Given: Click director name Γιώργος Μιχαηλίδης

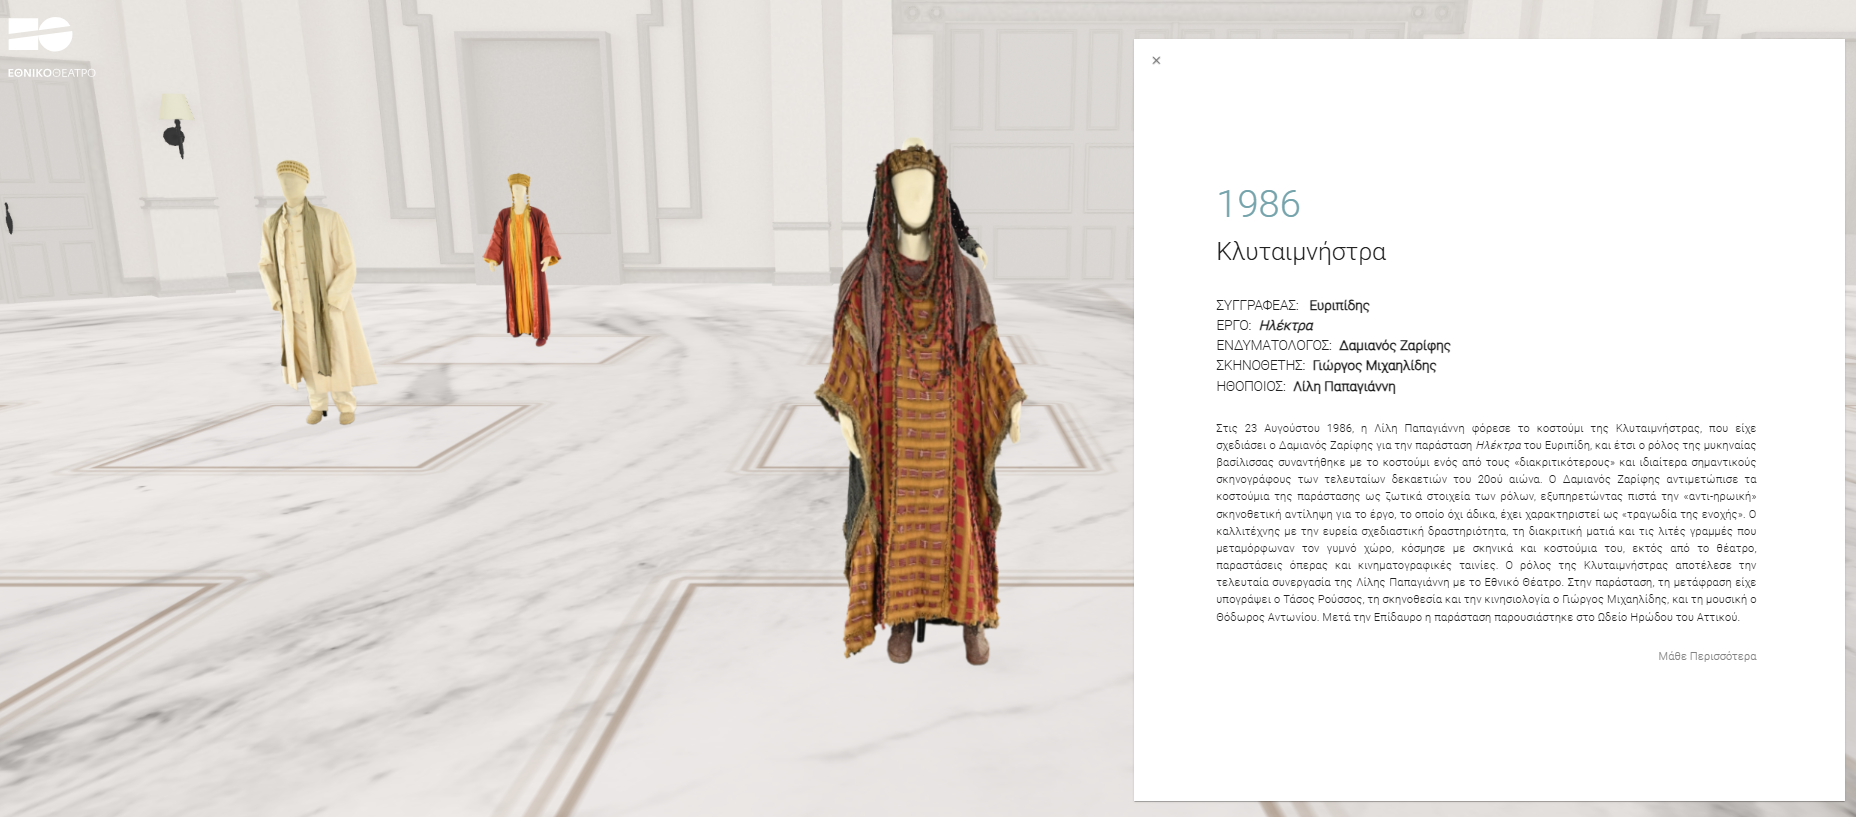Looking at the screenshot, I should coord(1374,366).
